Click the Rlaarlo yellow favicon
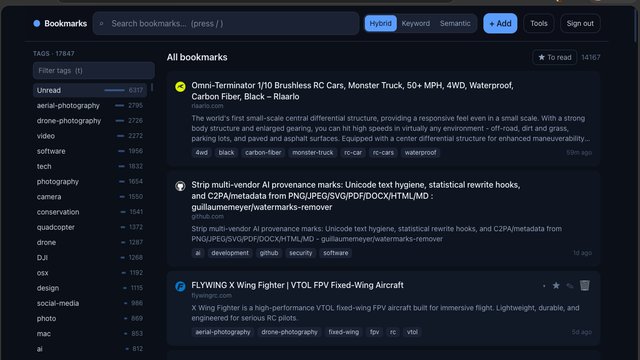Viewport: 640px width, 360px height. point(180,87)
